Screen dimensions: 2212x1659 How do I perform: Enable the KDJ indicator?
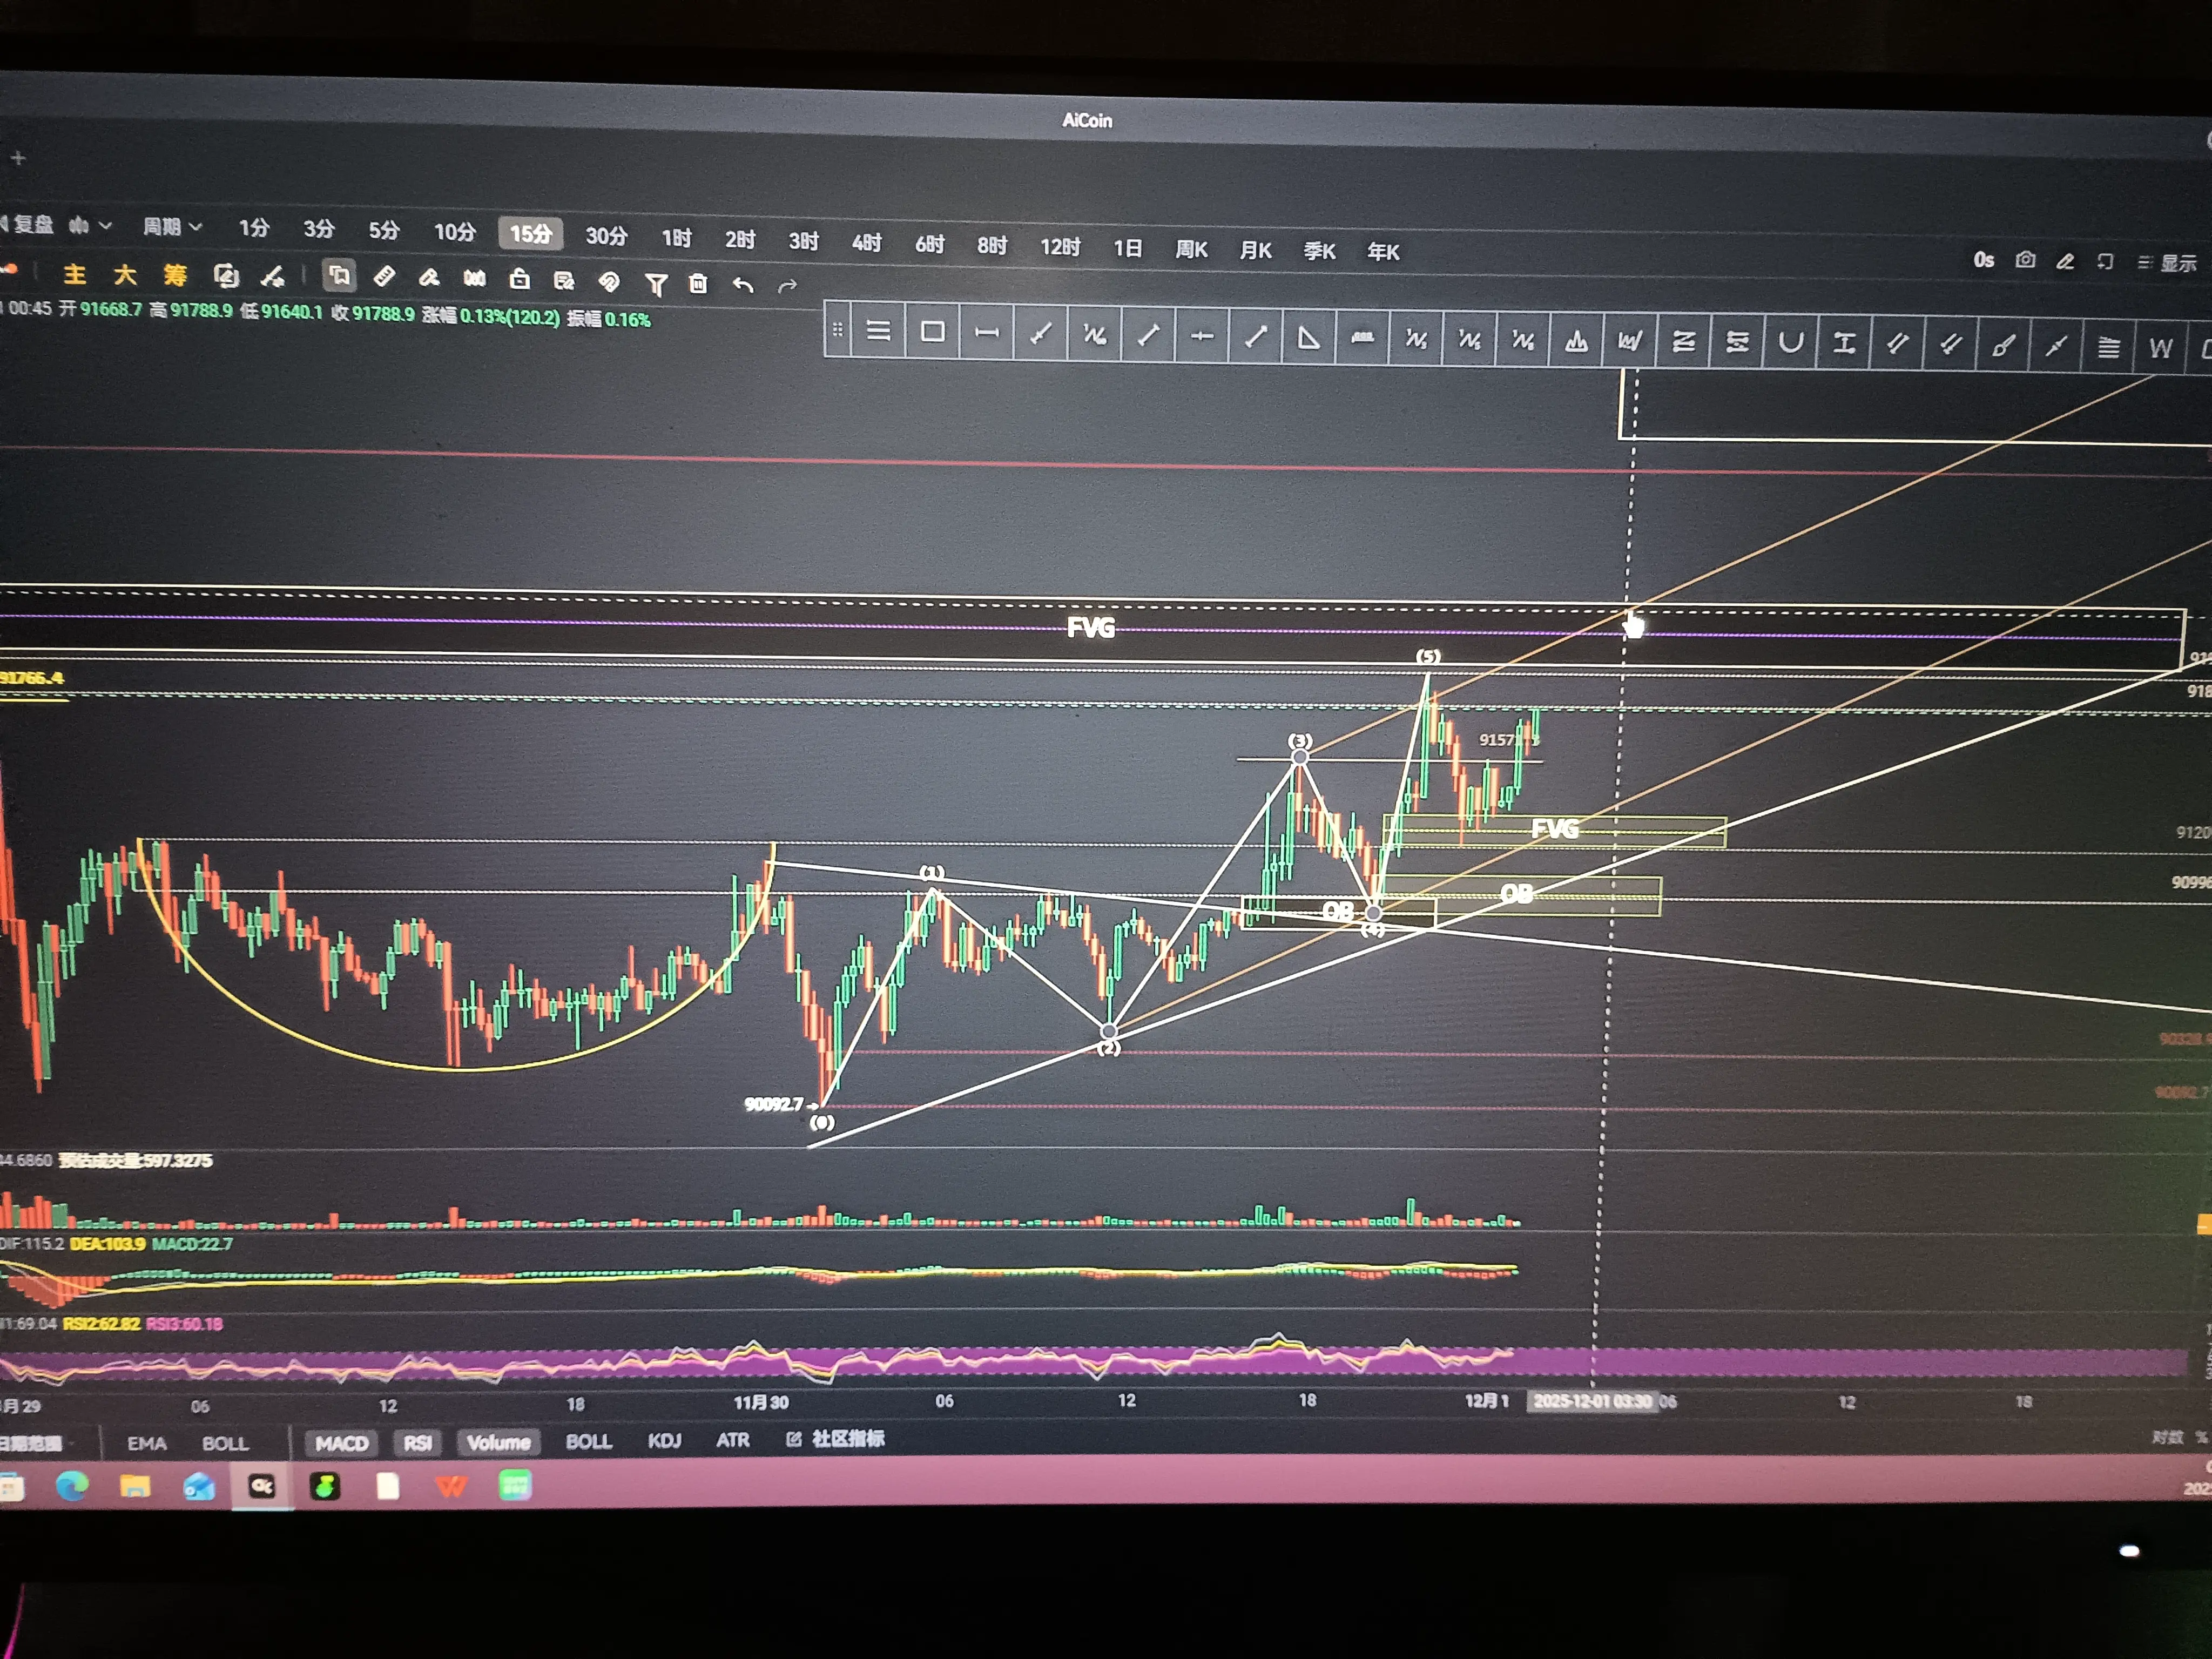664,1441
